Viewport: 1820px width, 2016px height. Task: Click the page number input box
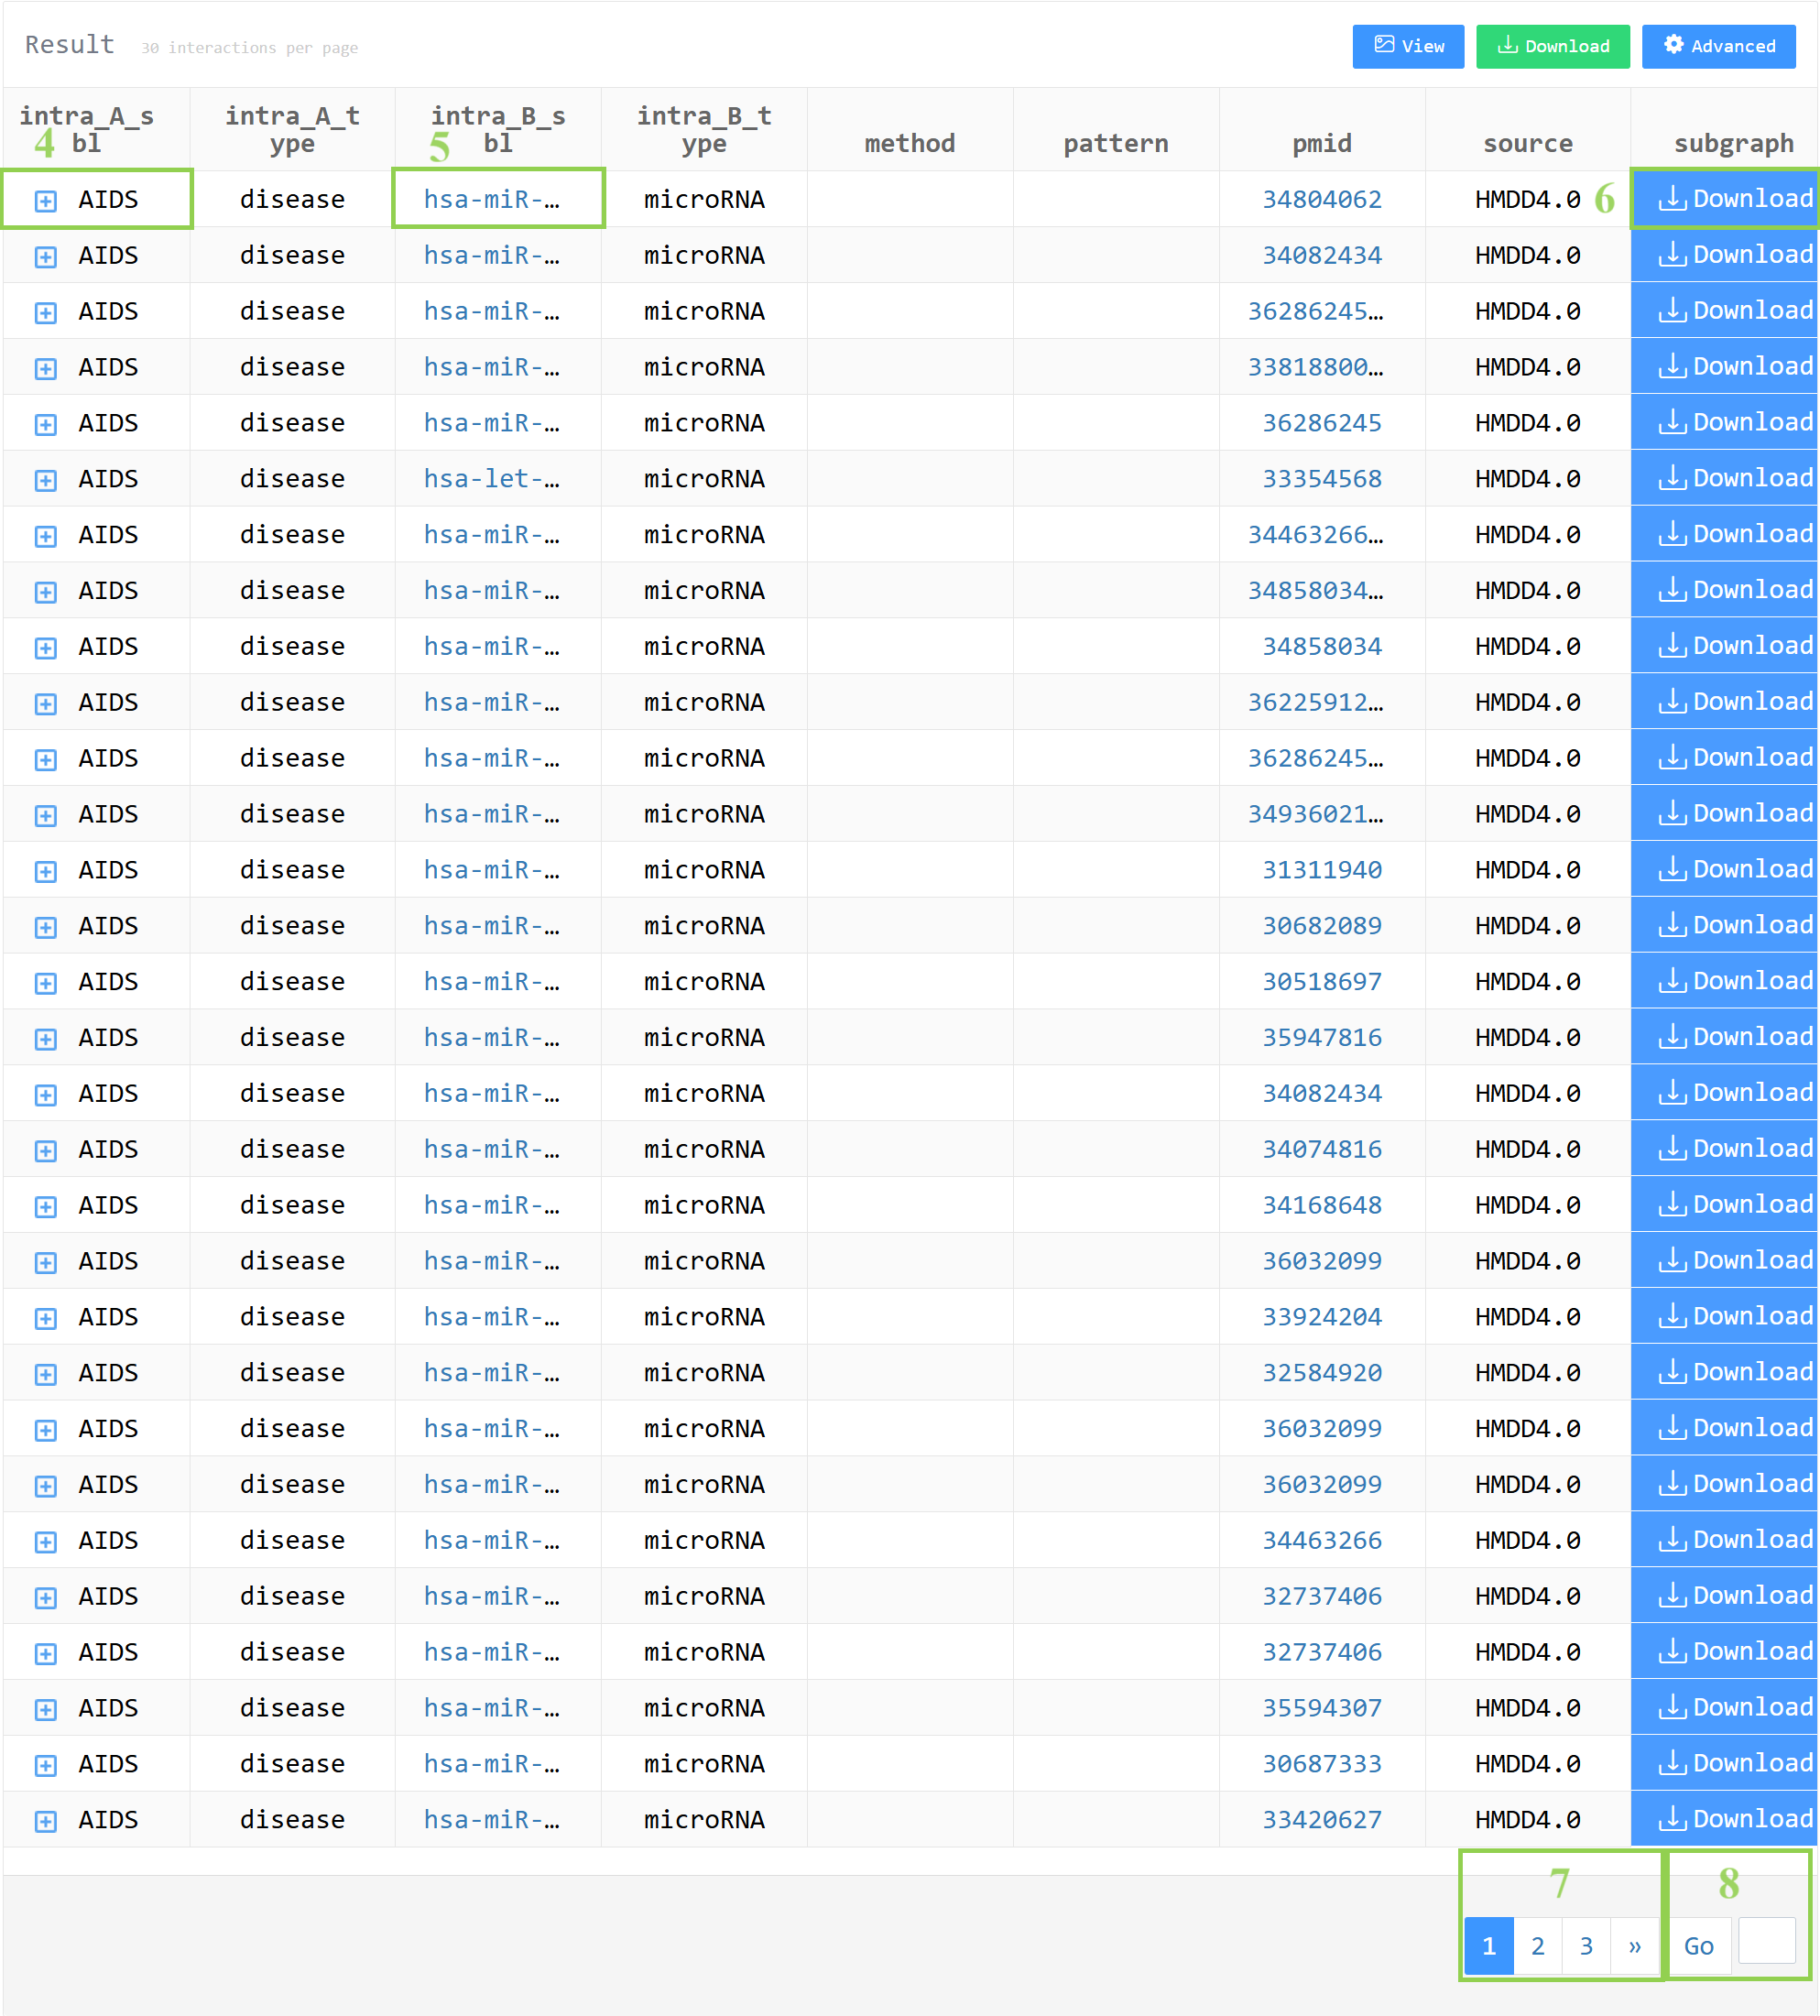coord(1766,1941)
